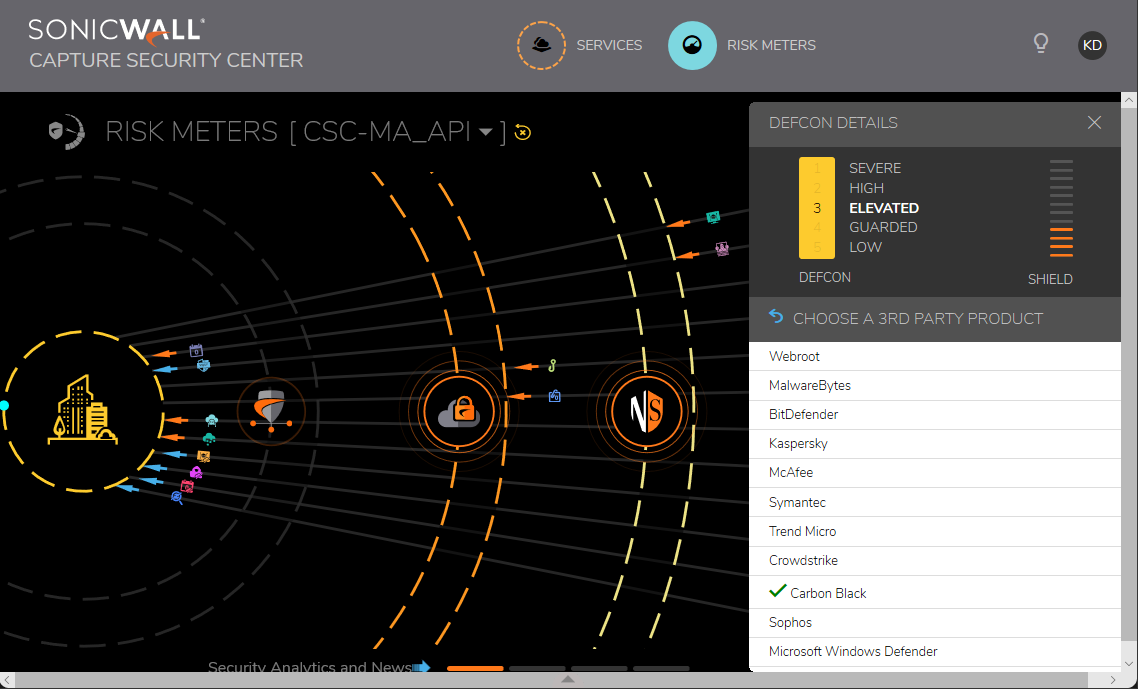1138x689 pixels.
Task: Click the blue lock tag threat icon
Action: point(554,396)
